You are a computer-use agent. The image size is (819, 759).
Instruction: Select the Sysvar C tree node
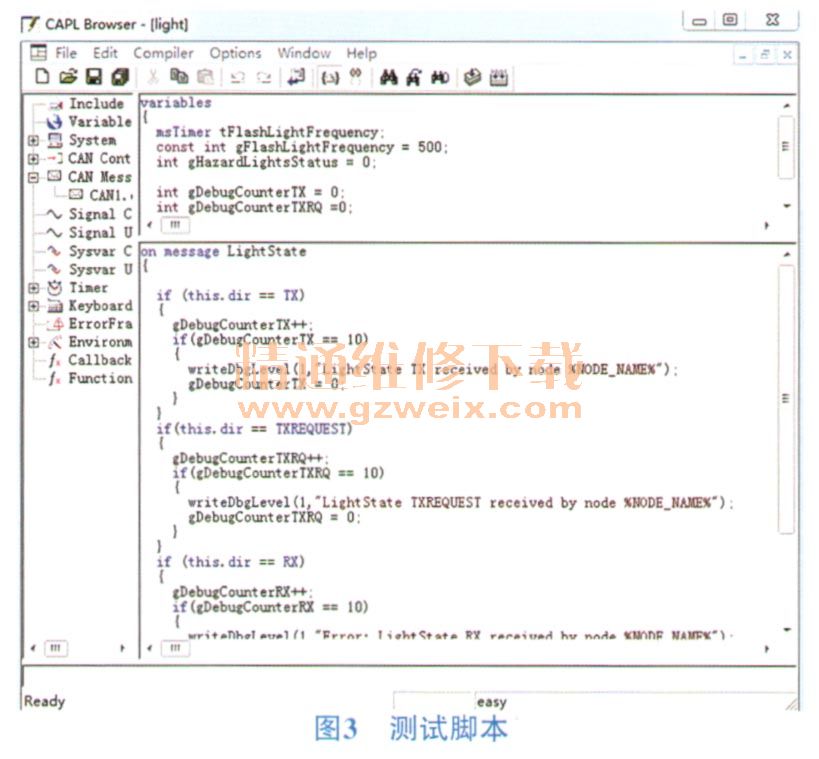coord(100,251)
